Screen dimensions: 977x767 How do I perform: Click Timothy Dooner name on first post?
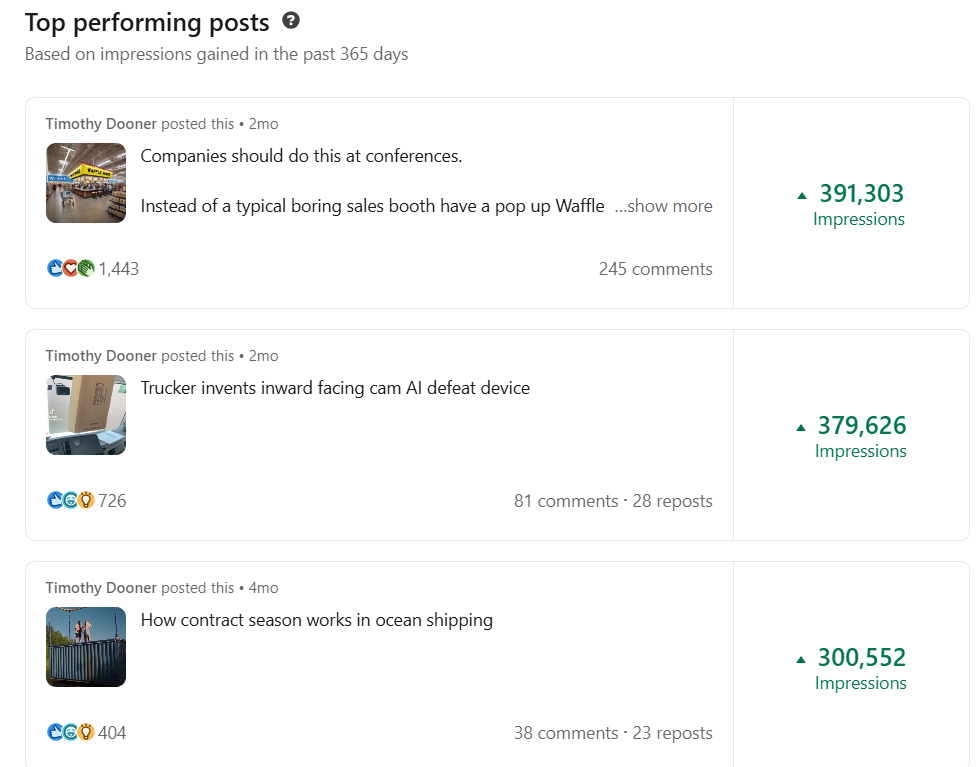click(x=101, y=124)
